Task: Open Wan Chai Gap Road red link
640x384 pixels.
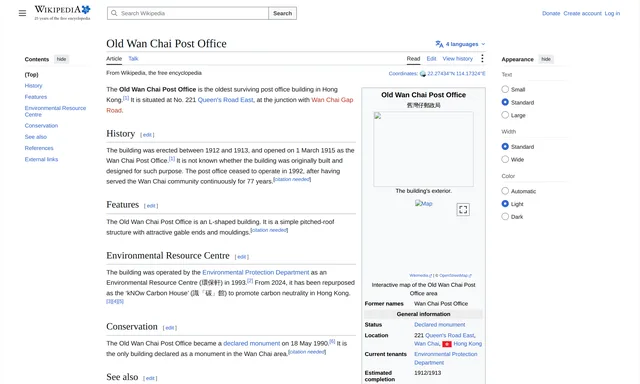Action: coord(230,105)
